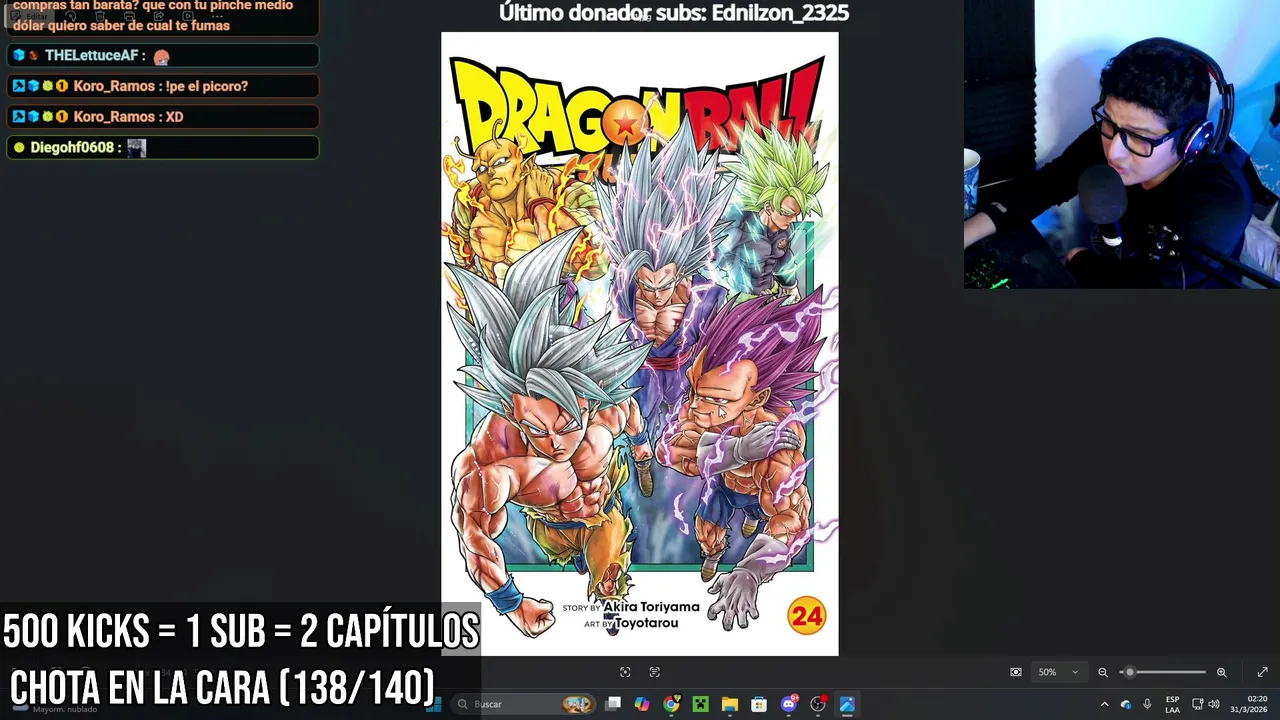The image size is (1280, 720).
Task: Click the Buscar search box in the taskbar
Action: pos(523,704)
